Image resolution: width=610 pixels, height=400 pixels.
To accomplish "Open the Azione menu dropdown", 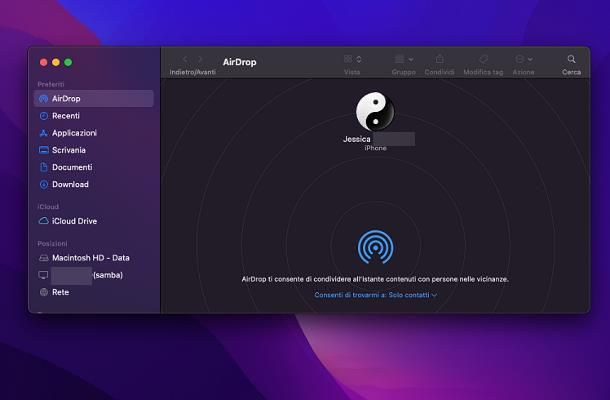I will coord(524,59).
